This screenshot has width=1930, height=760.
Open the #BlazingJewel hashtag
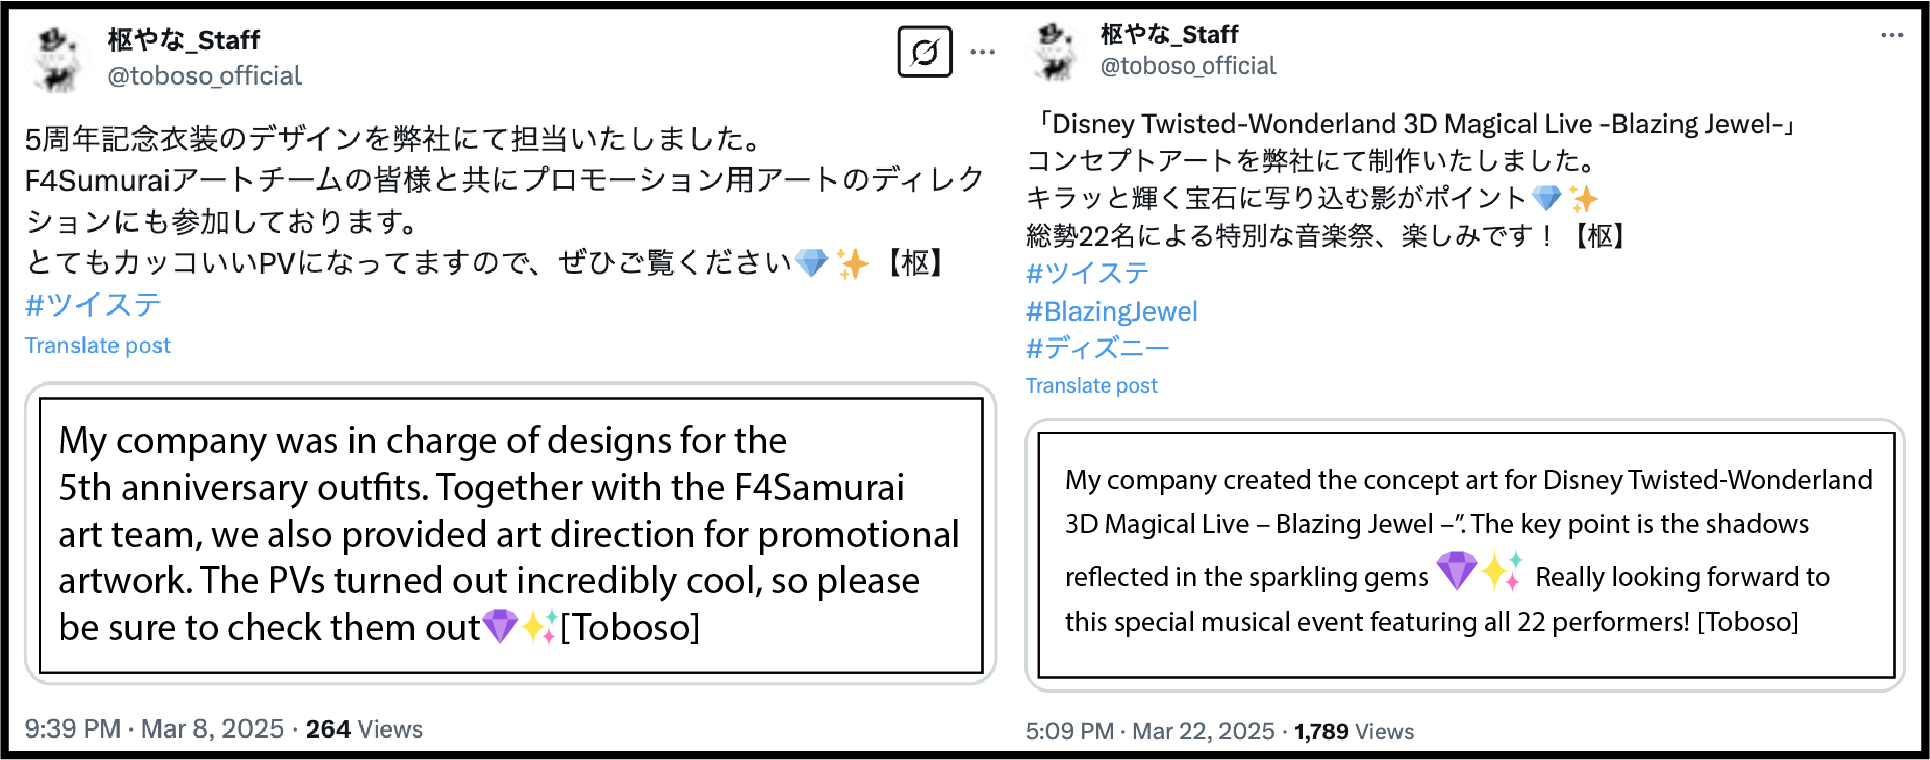point(1111,311)
